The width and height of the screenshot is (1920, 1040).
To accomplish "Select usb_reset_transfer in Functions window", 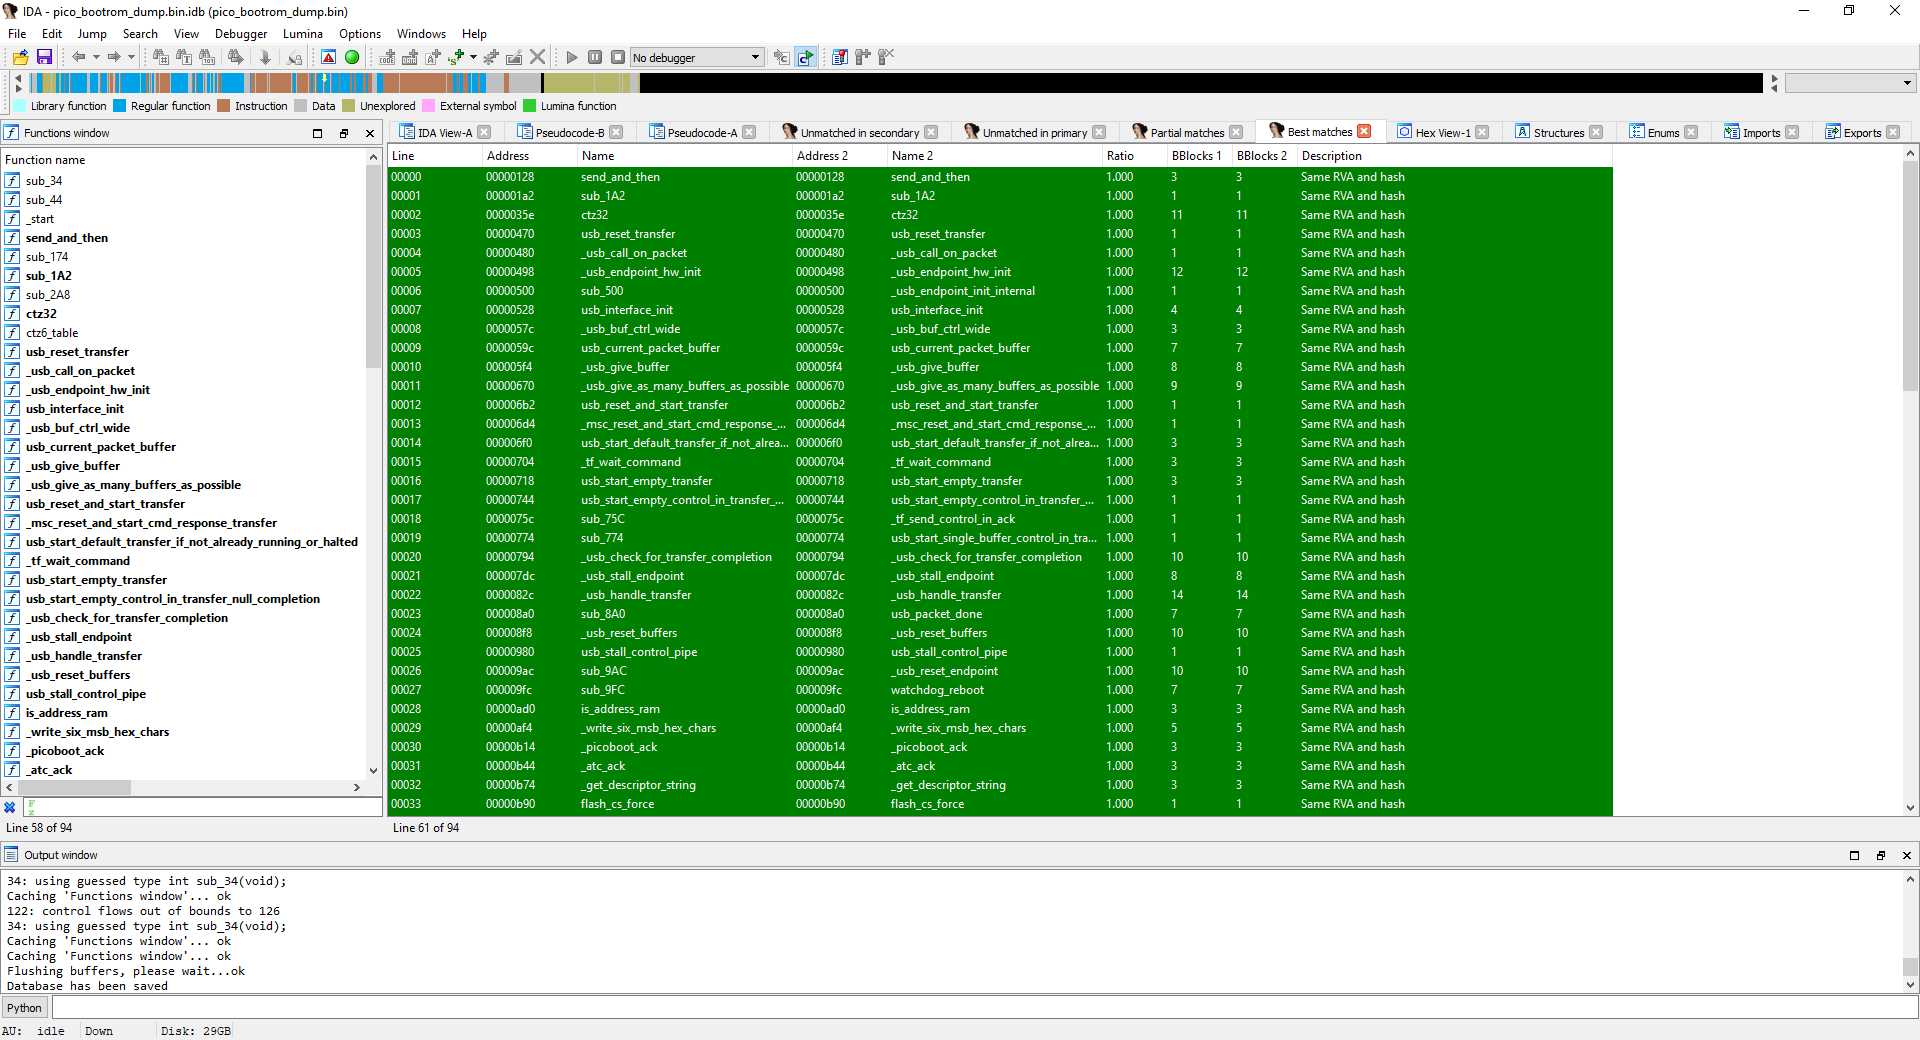I will 77,352.
